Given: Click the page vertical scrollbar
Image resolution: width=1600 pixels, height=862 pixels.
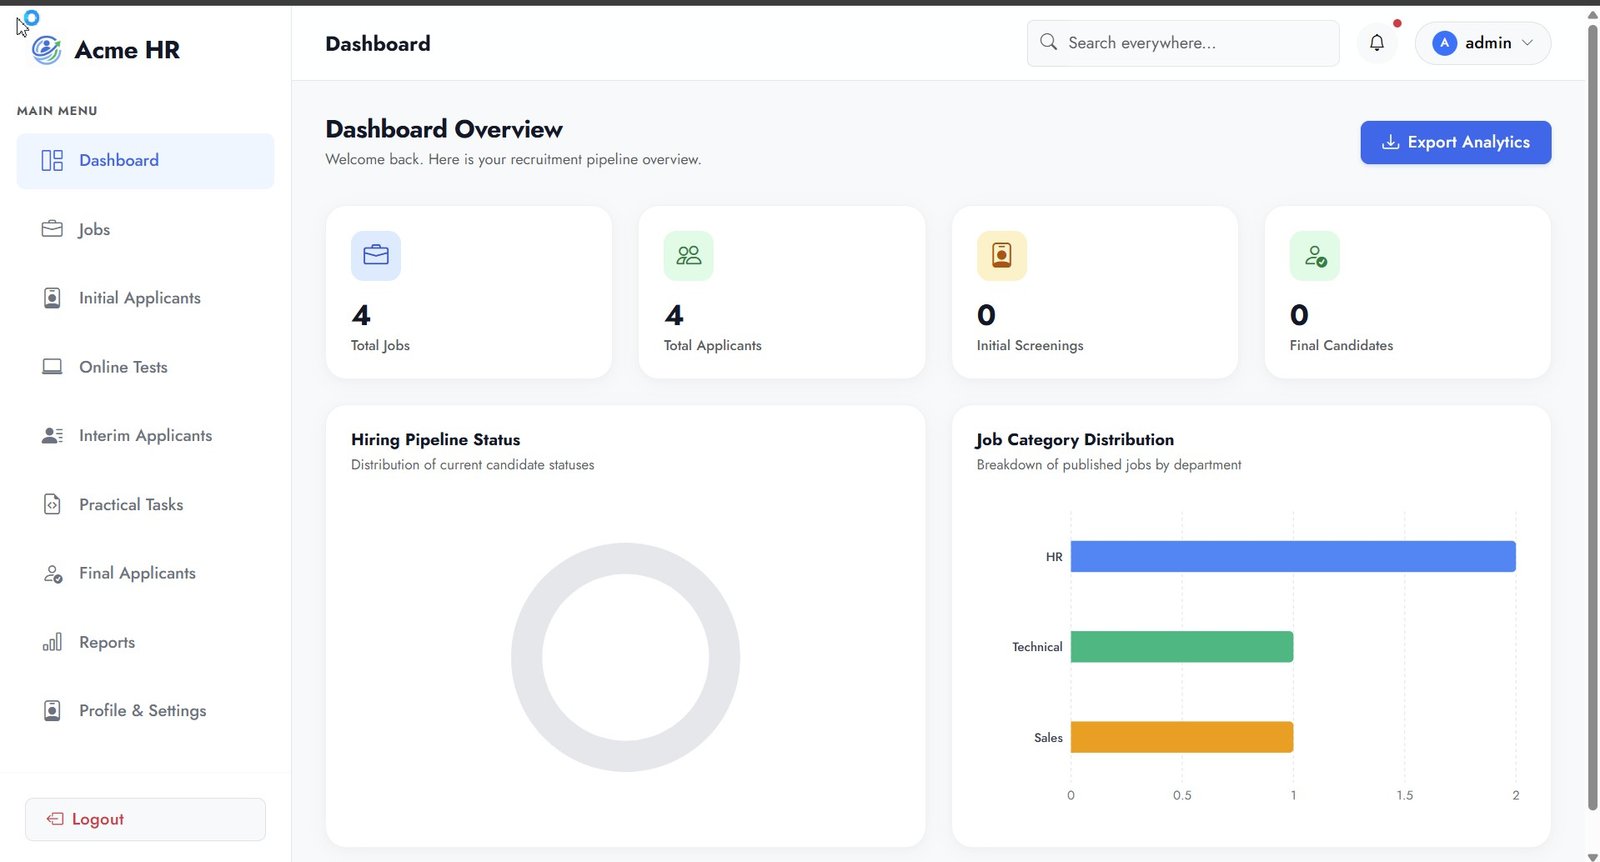Looking at the screenshot, I should (x=1593, y=418).
